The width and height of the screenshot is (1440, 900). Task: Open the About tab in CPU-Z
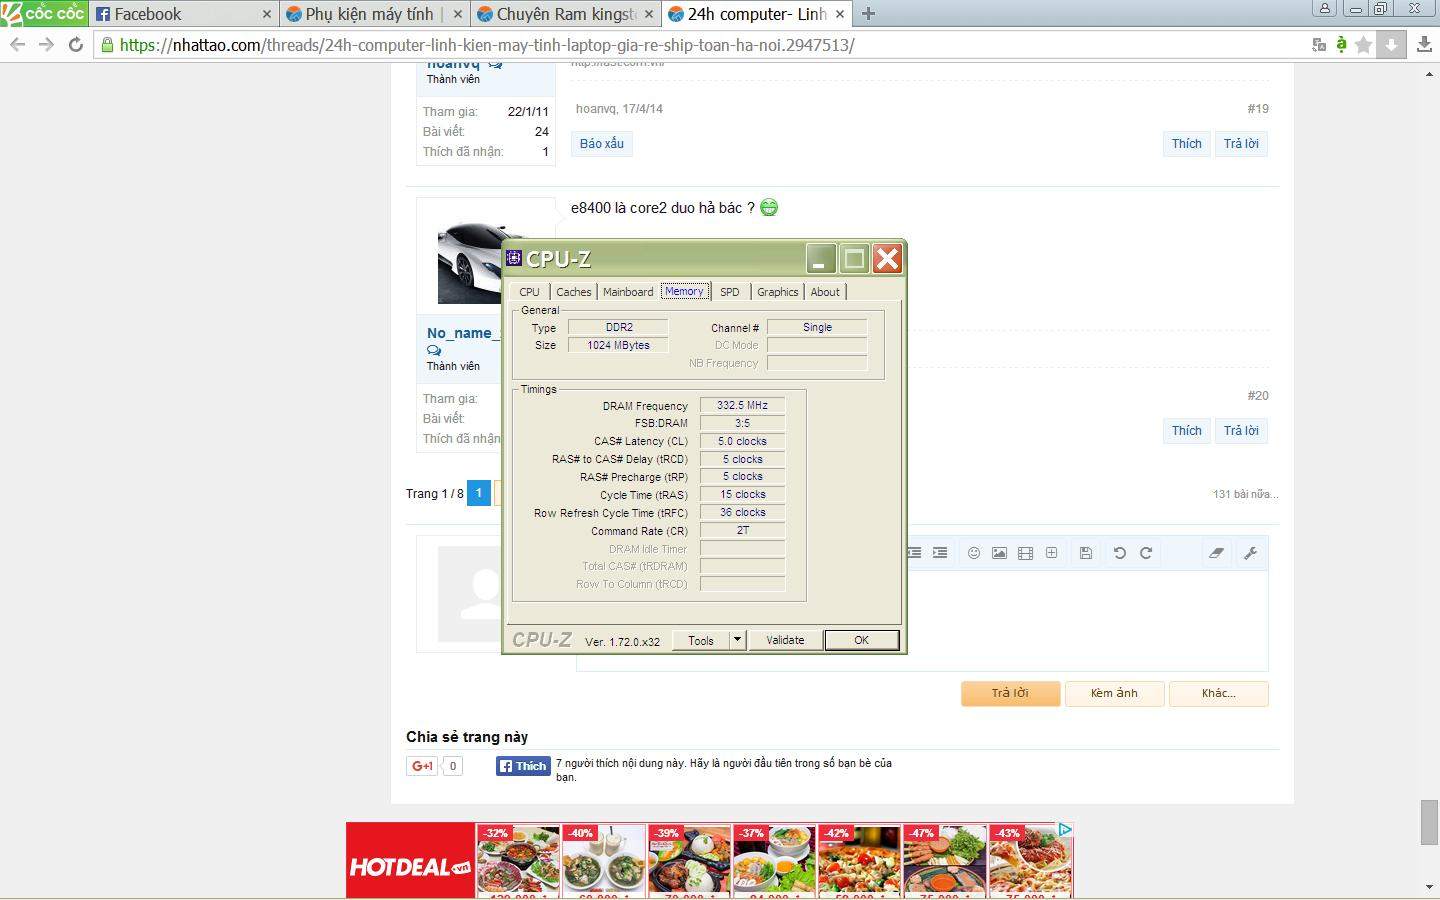pyautogui.click(x=825, y=292)
